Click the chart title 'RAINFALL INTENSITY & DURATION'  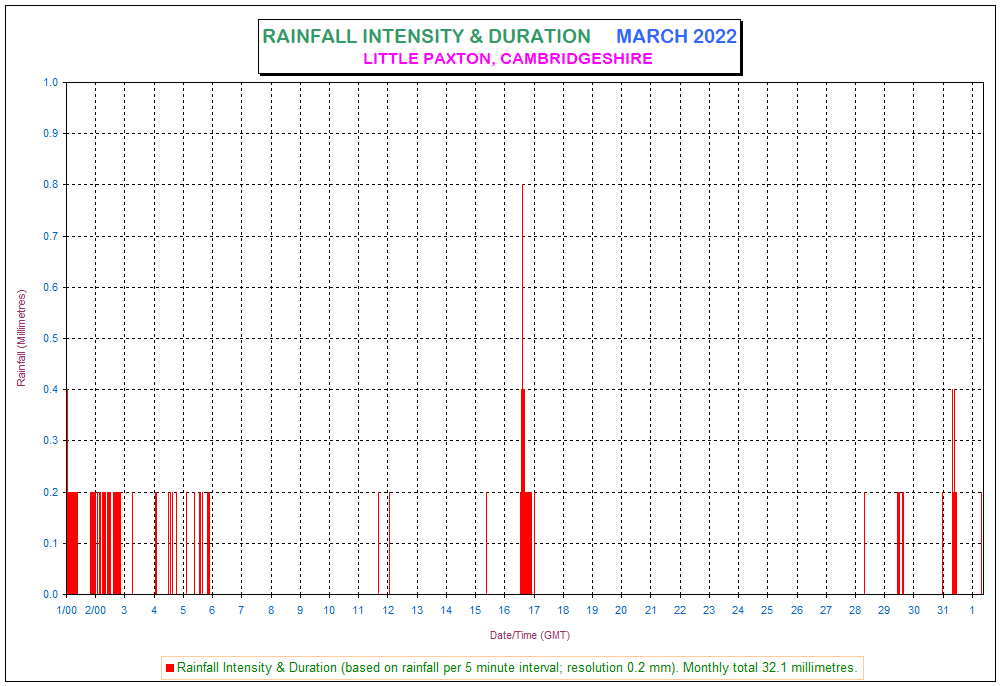click(x=426, y=36)
